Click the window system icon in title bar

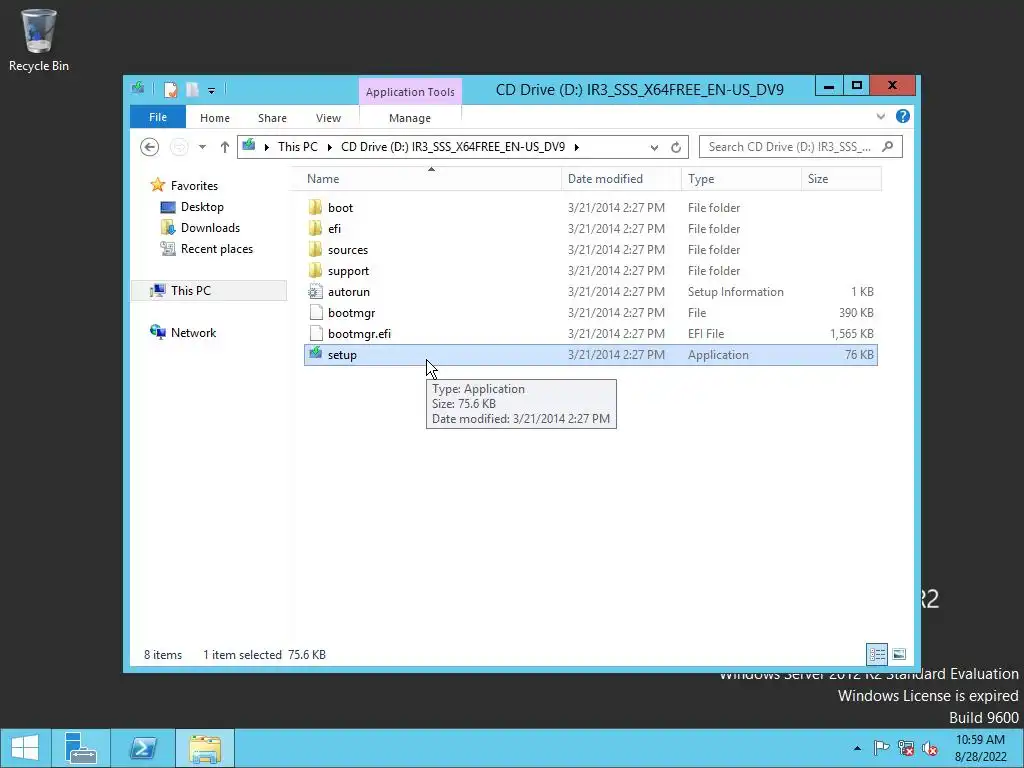point(138,88)
